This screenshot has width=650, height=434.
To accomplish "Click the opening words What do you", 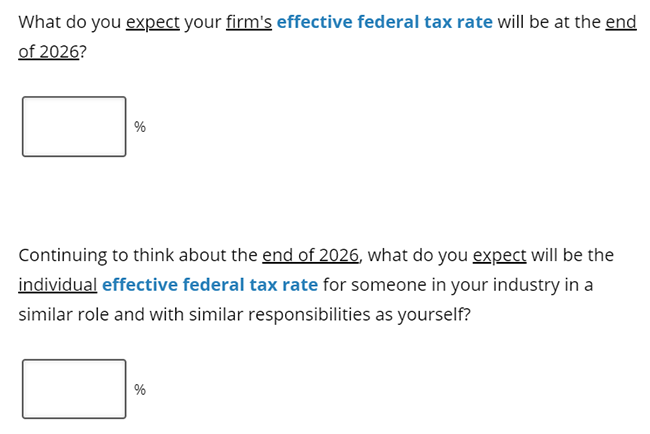I will [x=70, y=23].
